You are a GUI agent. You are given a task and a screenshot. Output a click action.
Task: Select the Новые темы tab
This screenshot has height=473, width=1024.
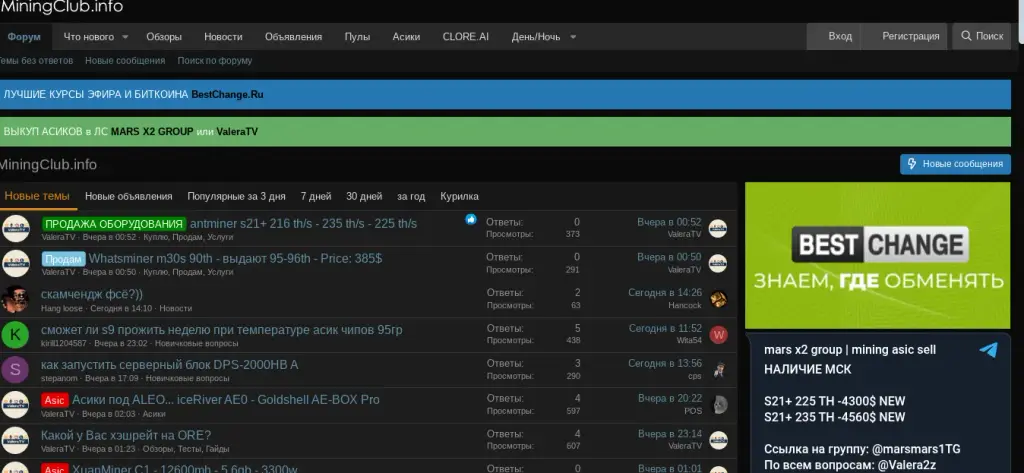point(37,196)
